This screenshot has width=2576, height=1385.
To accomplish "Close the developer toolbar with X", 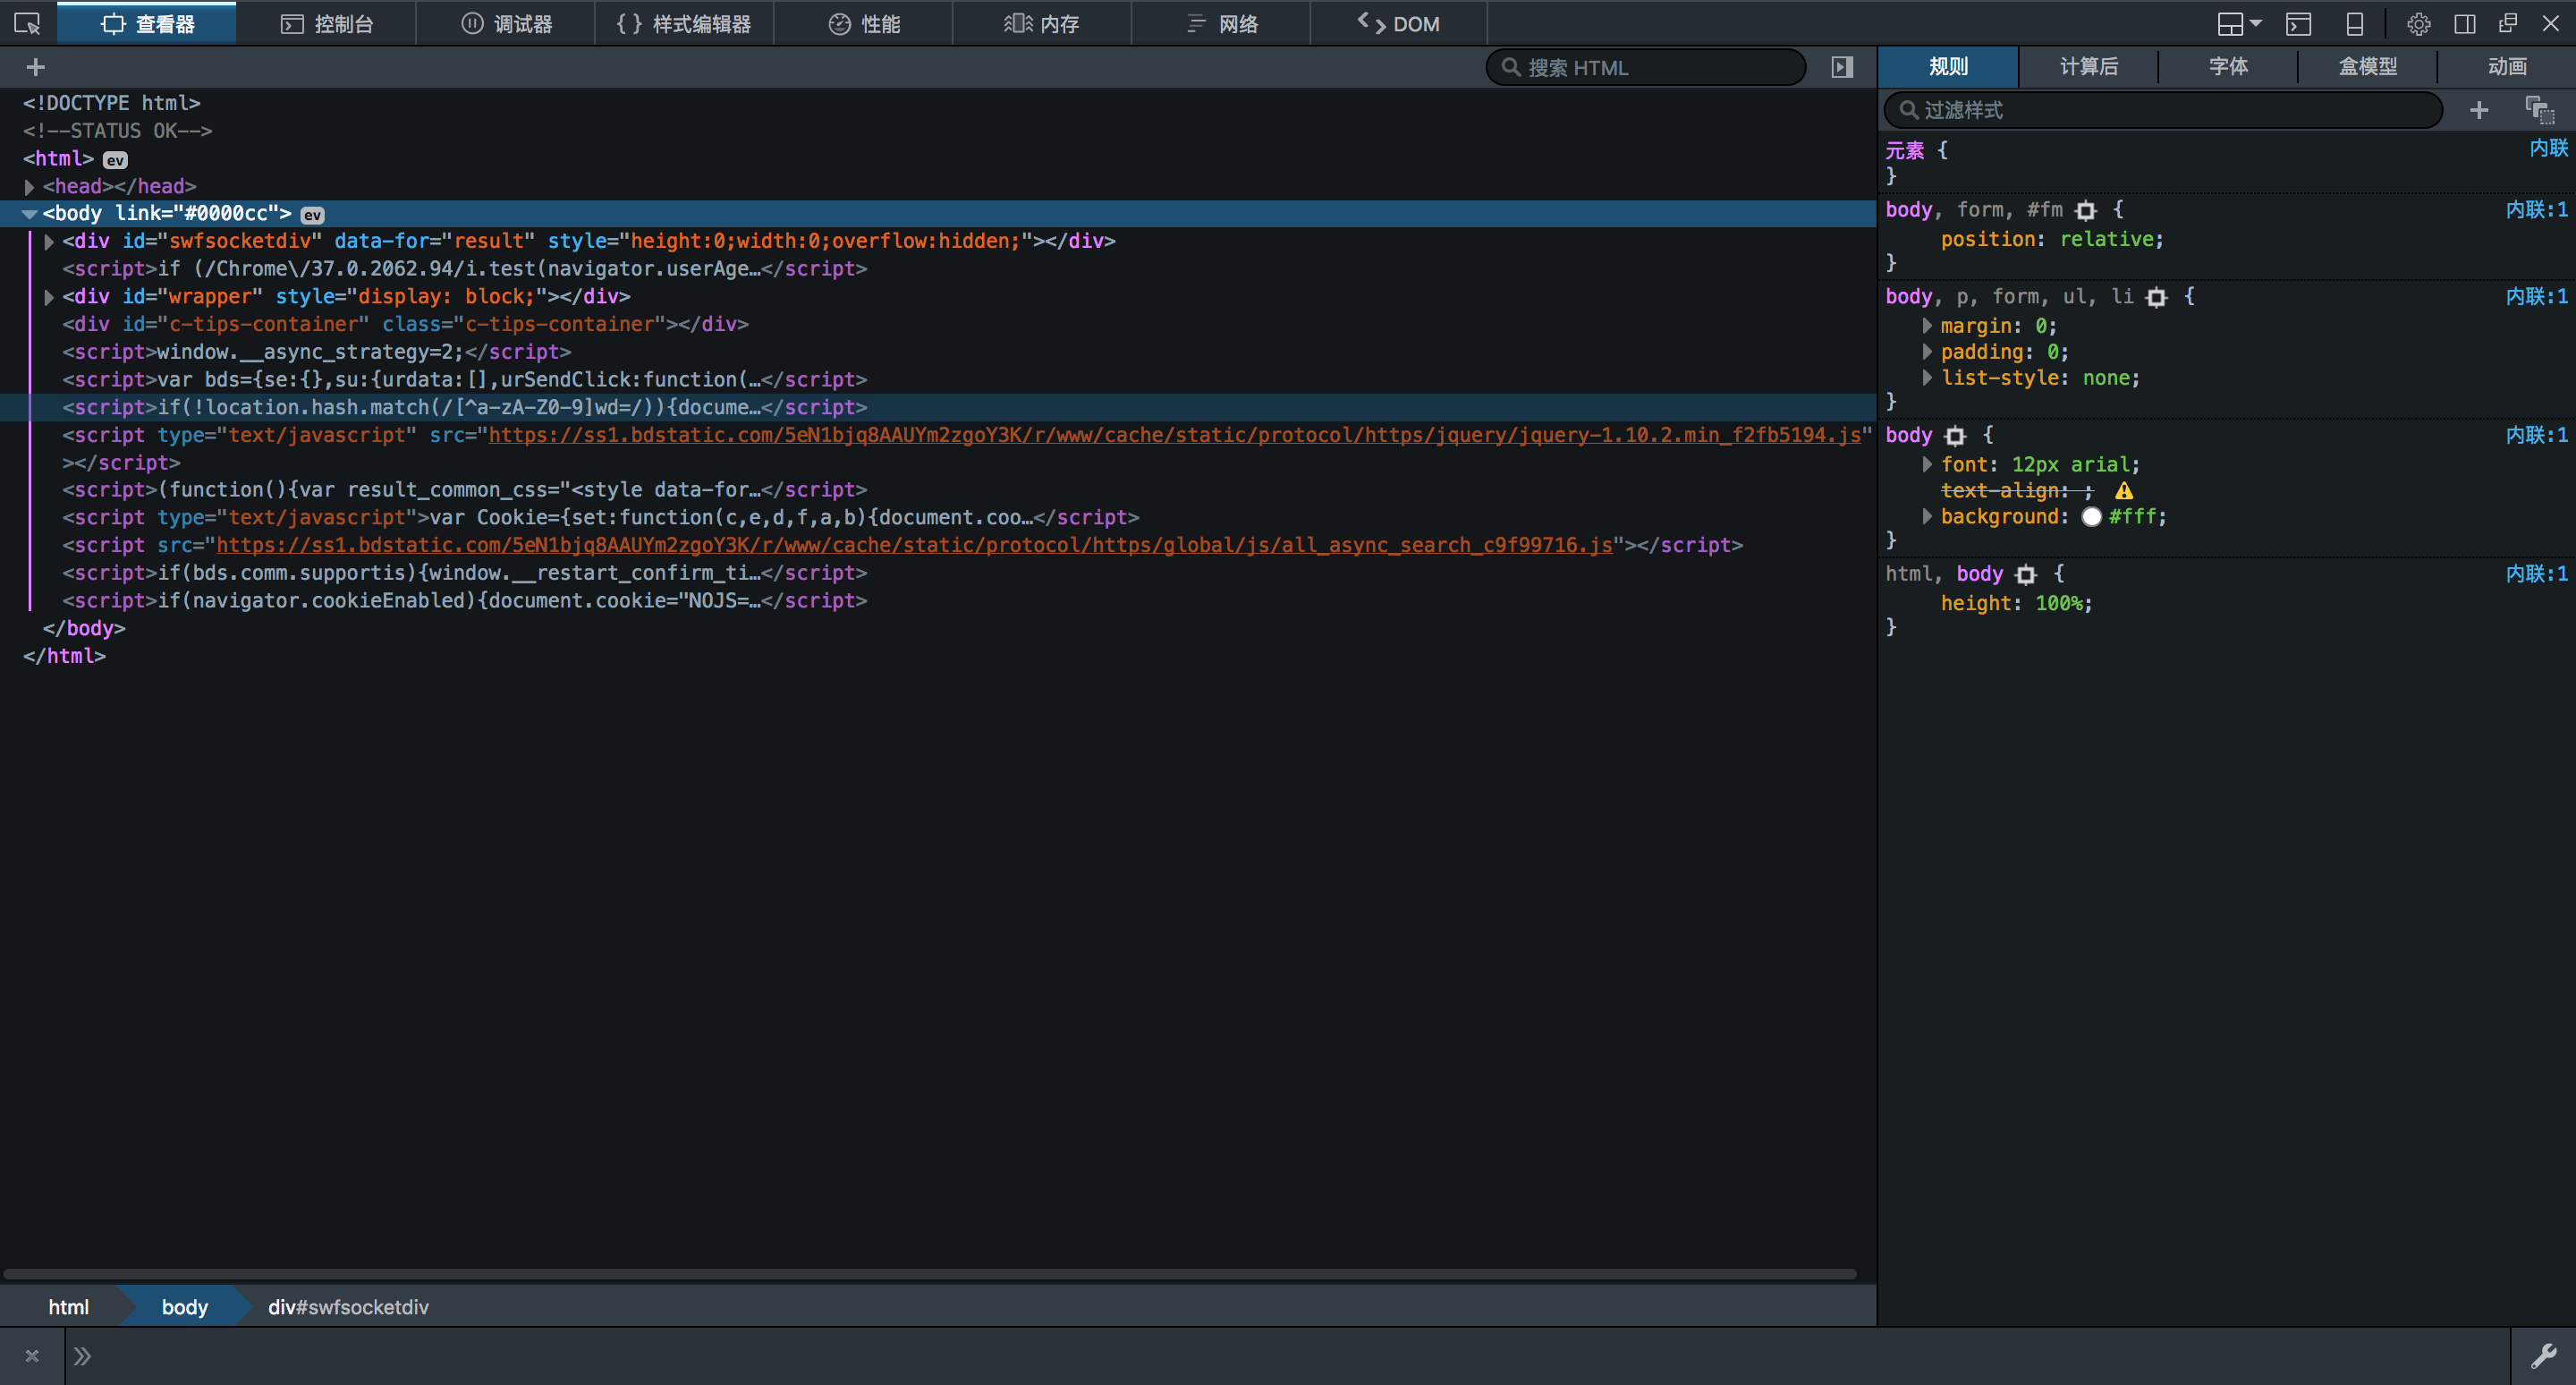I will pyautogui.click(x=32, y=1356).
